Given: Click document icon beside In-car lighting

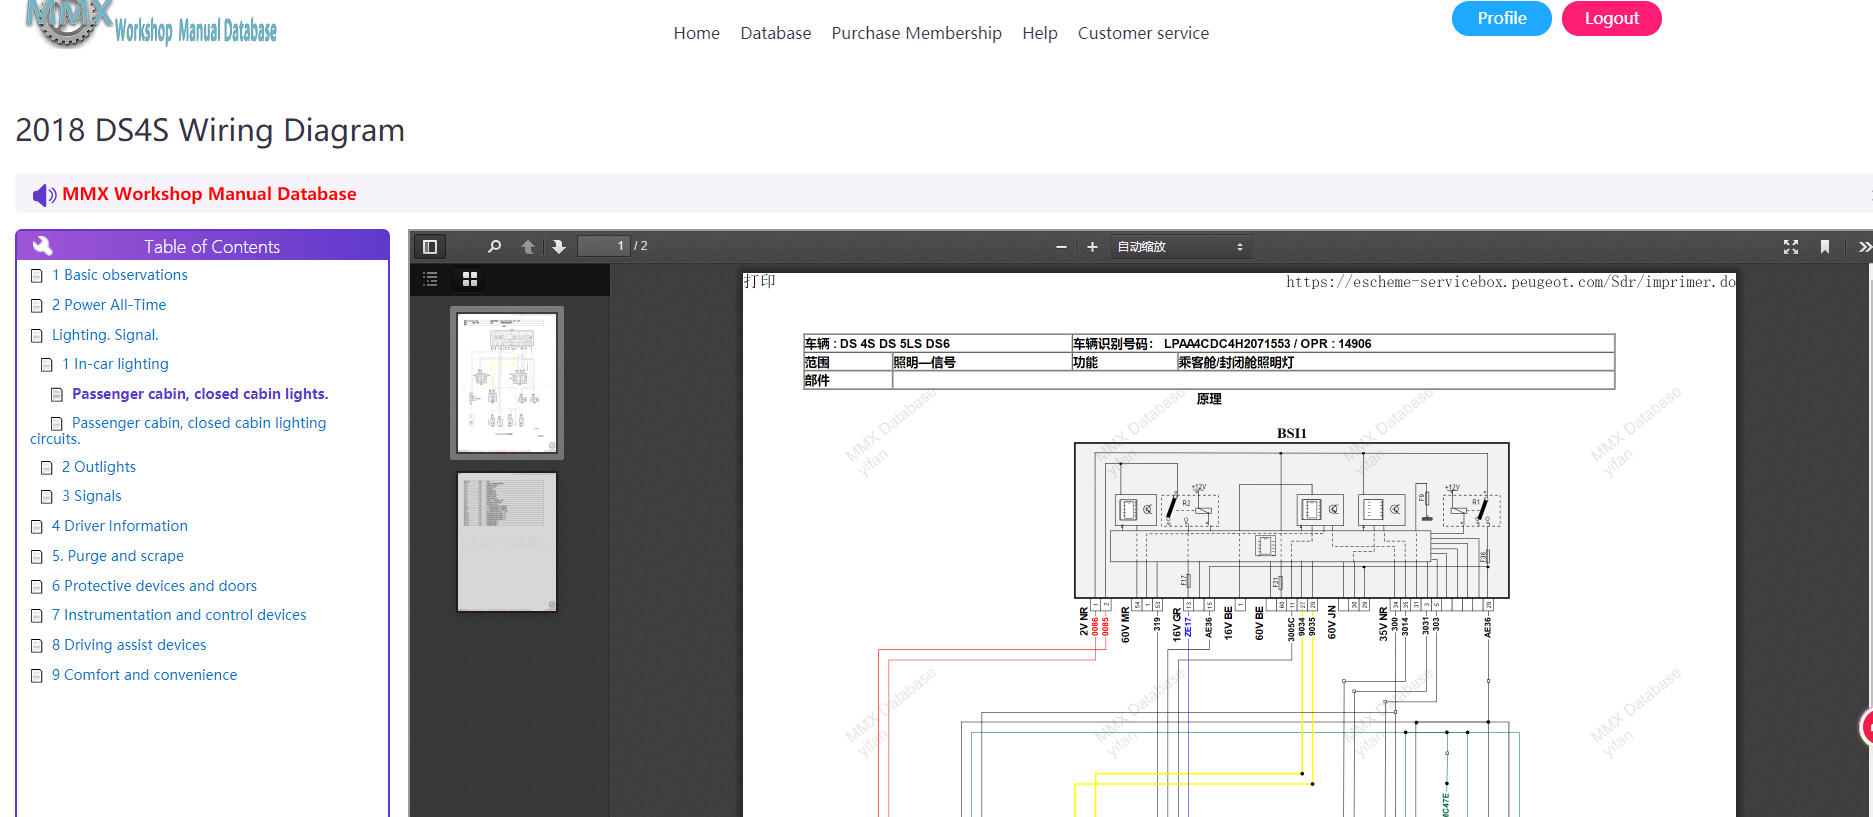Looking at the screenshot, I should [x=47, y=365].
